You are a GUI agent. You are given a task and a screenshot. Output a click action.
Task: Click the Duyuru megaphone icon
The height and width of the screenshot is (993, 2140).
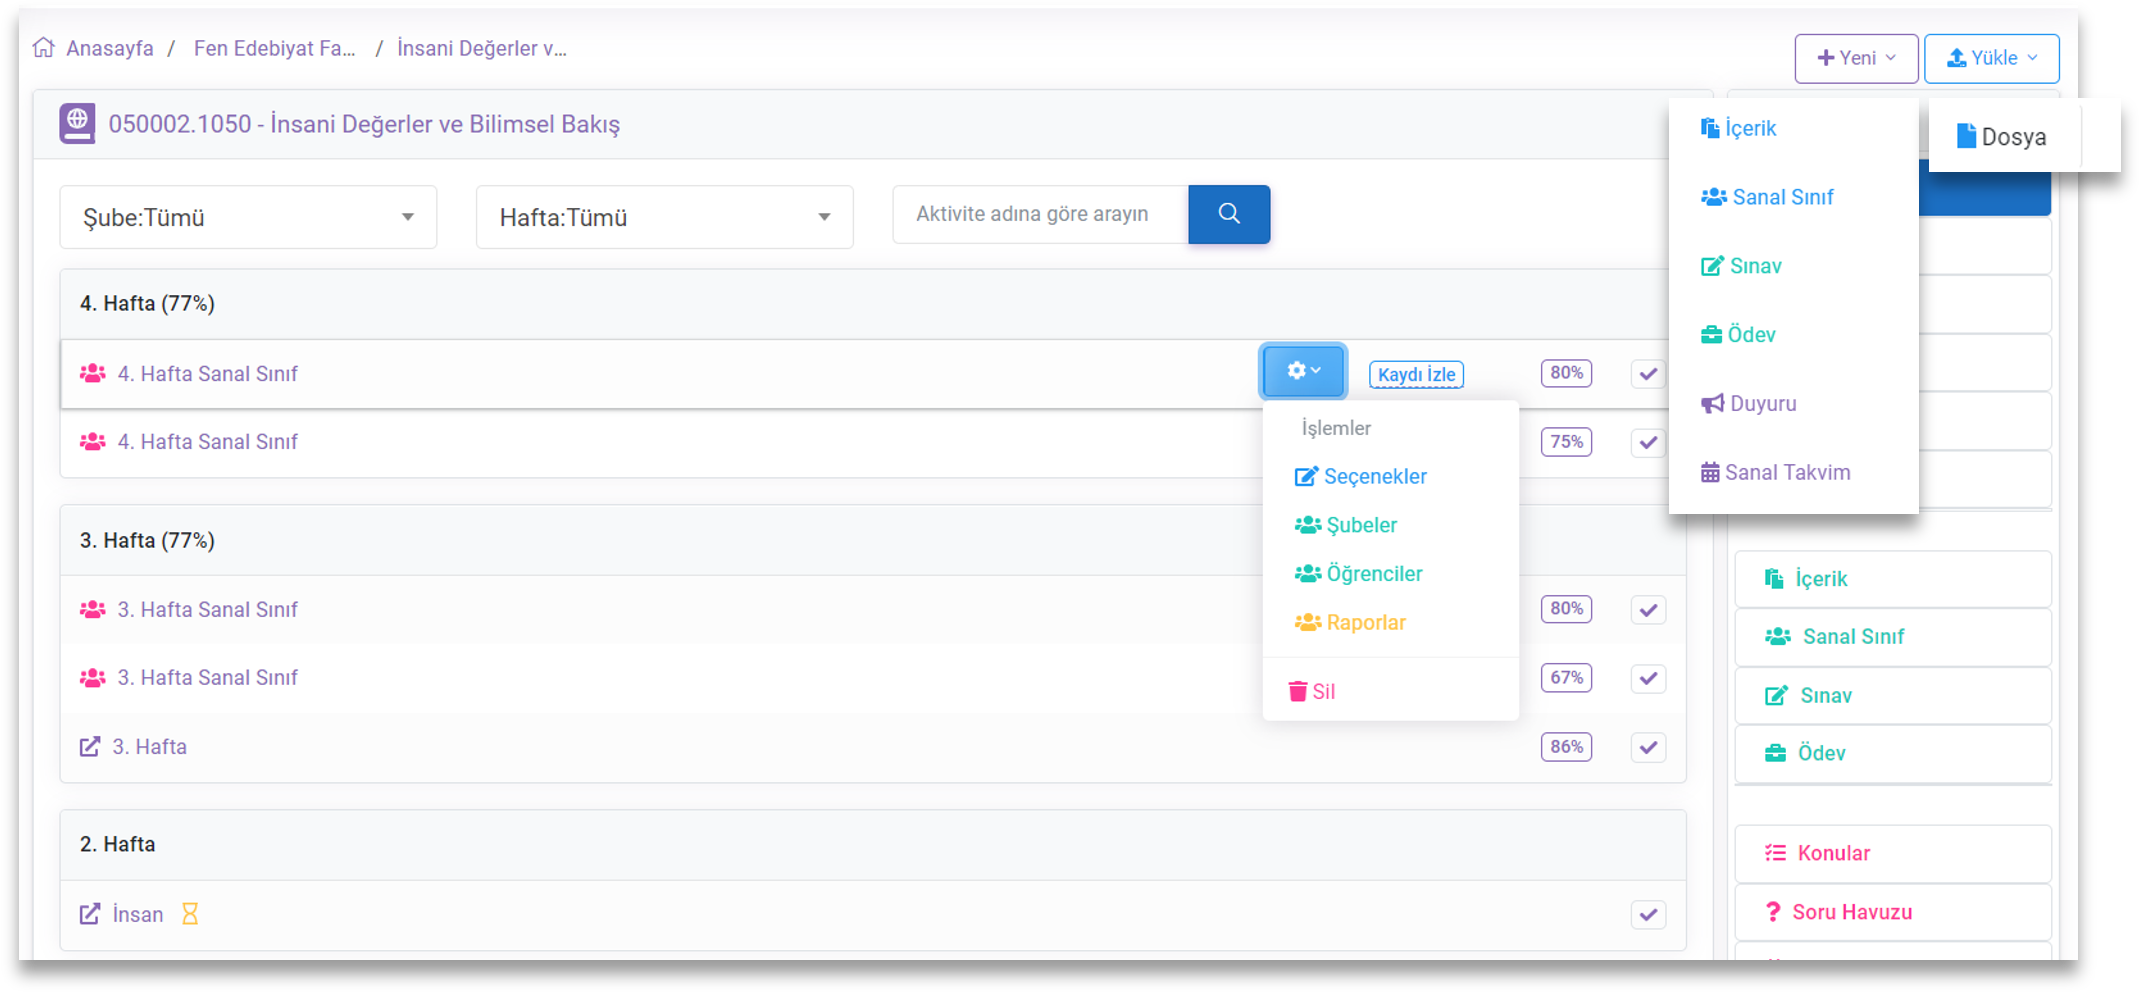pyautogui.click(x=1712, y=404)
